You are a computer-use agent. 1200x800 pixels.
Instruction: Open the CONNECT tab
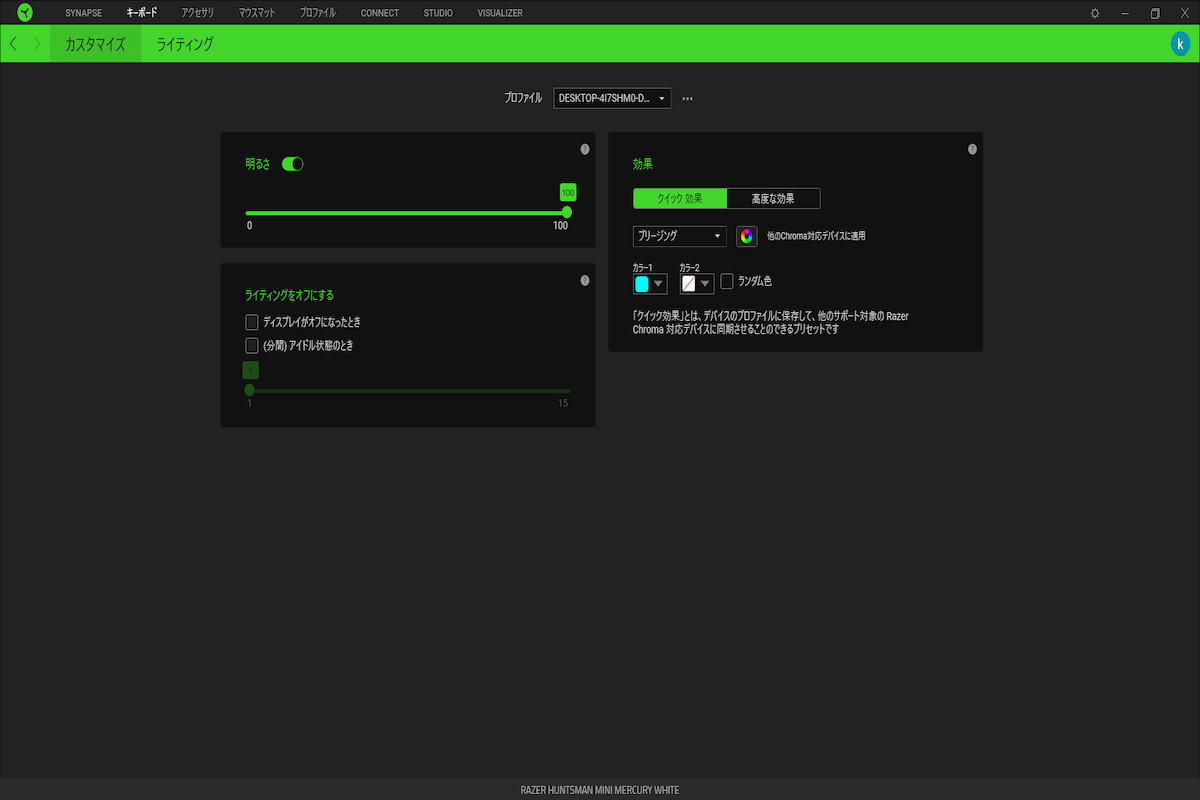pyautogui.click(x=380, y=13)
